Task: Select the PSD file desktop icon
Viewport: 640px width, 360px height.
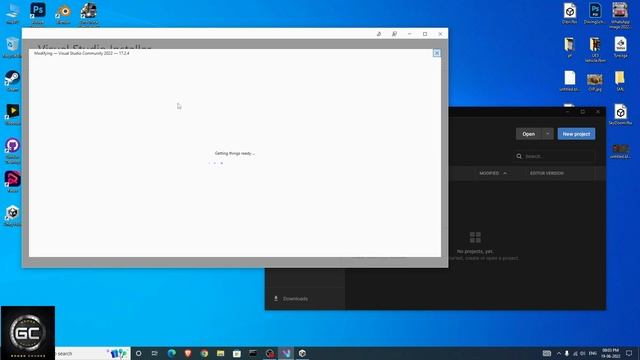Action: [x=595, y=13]
